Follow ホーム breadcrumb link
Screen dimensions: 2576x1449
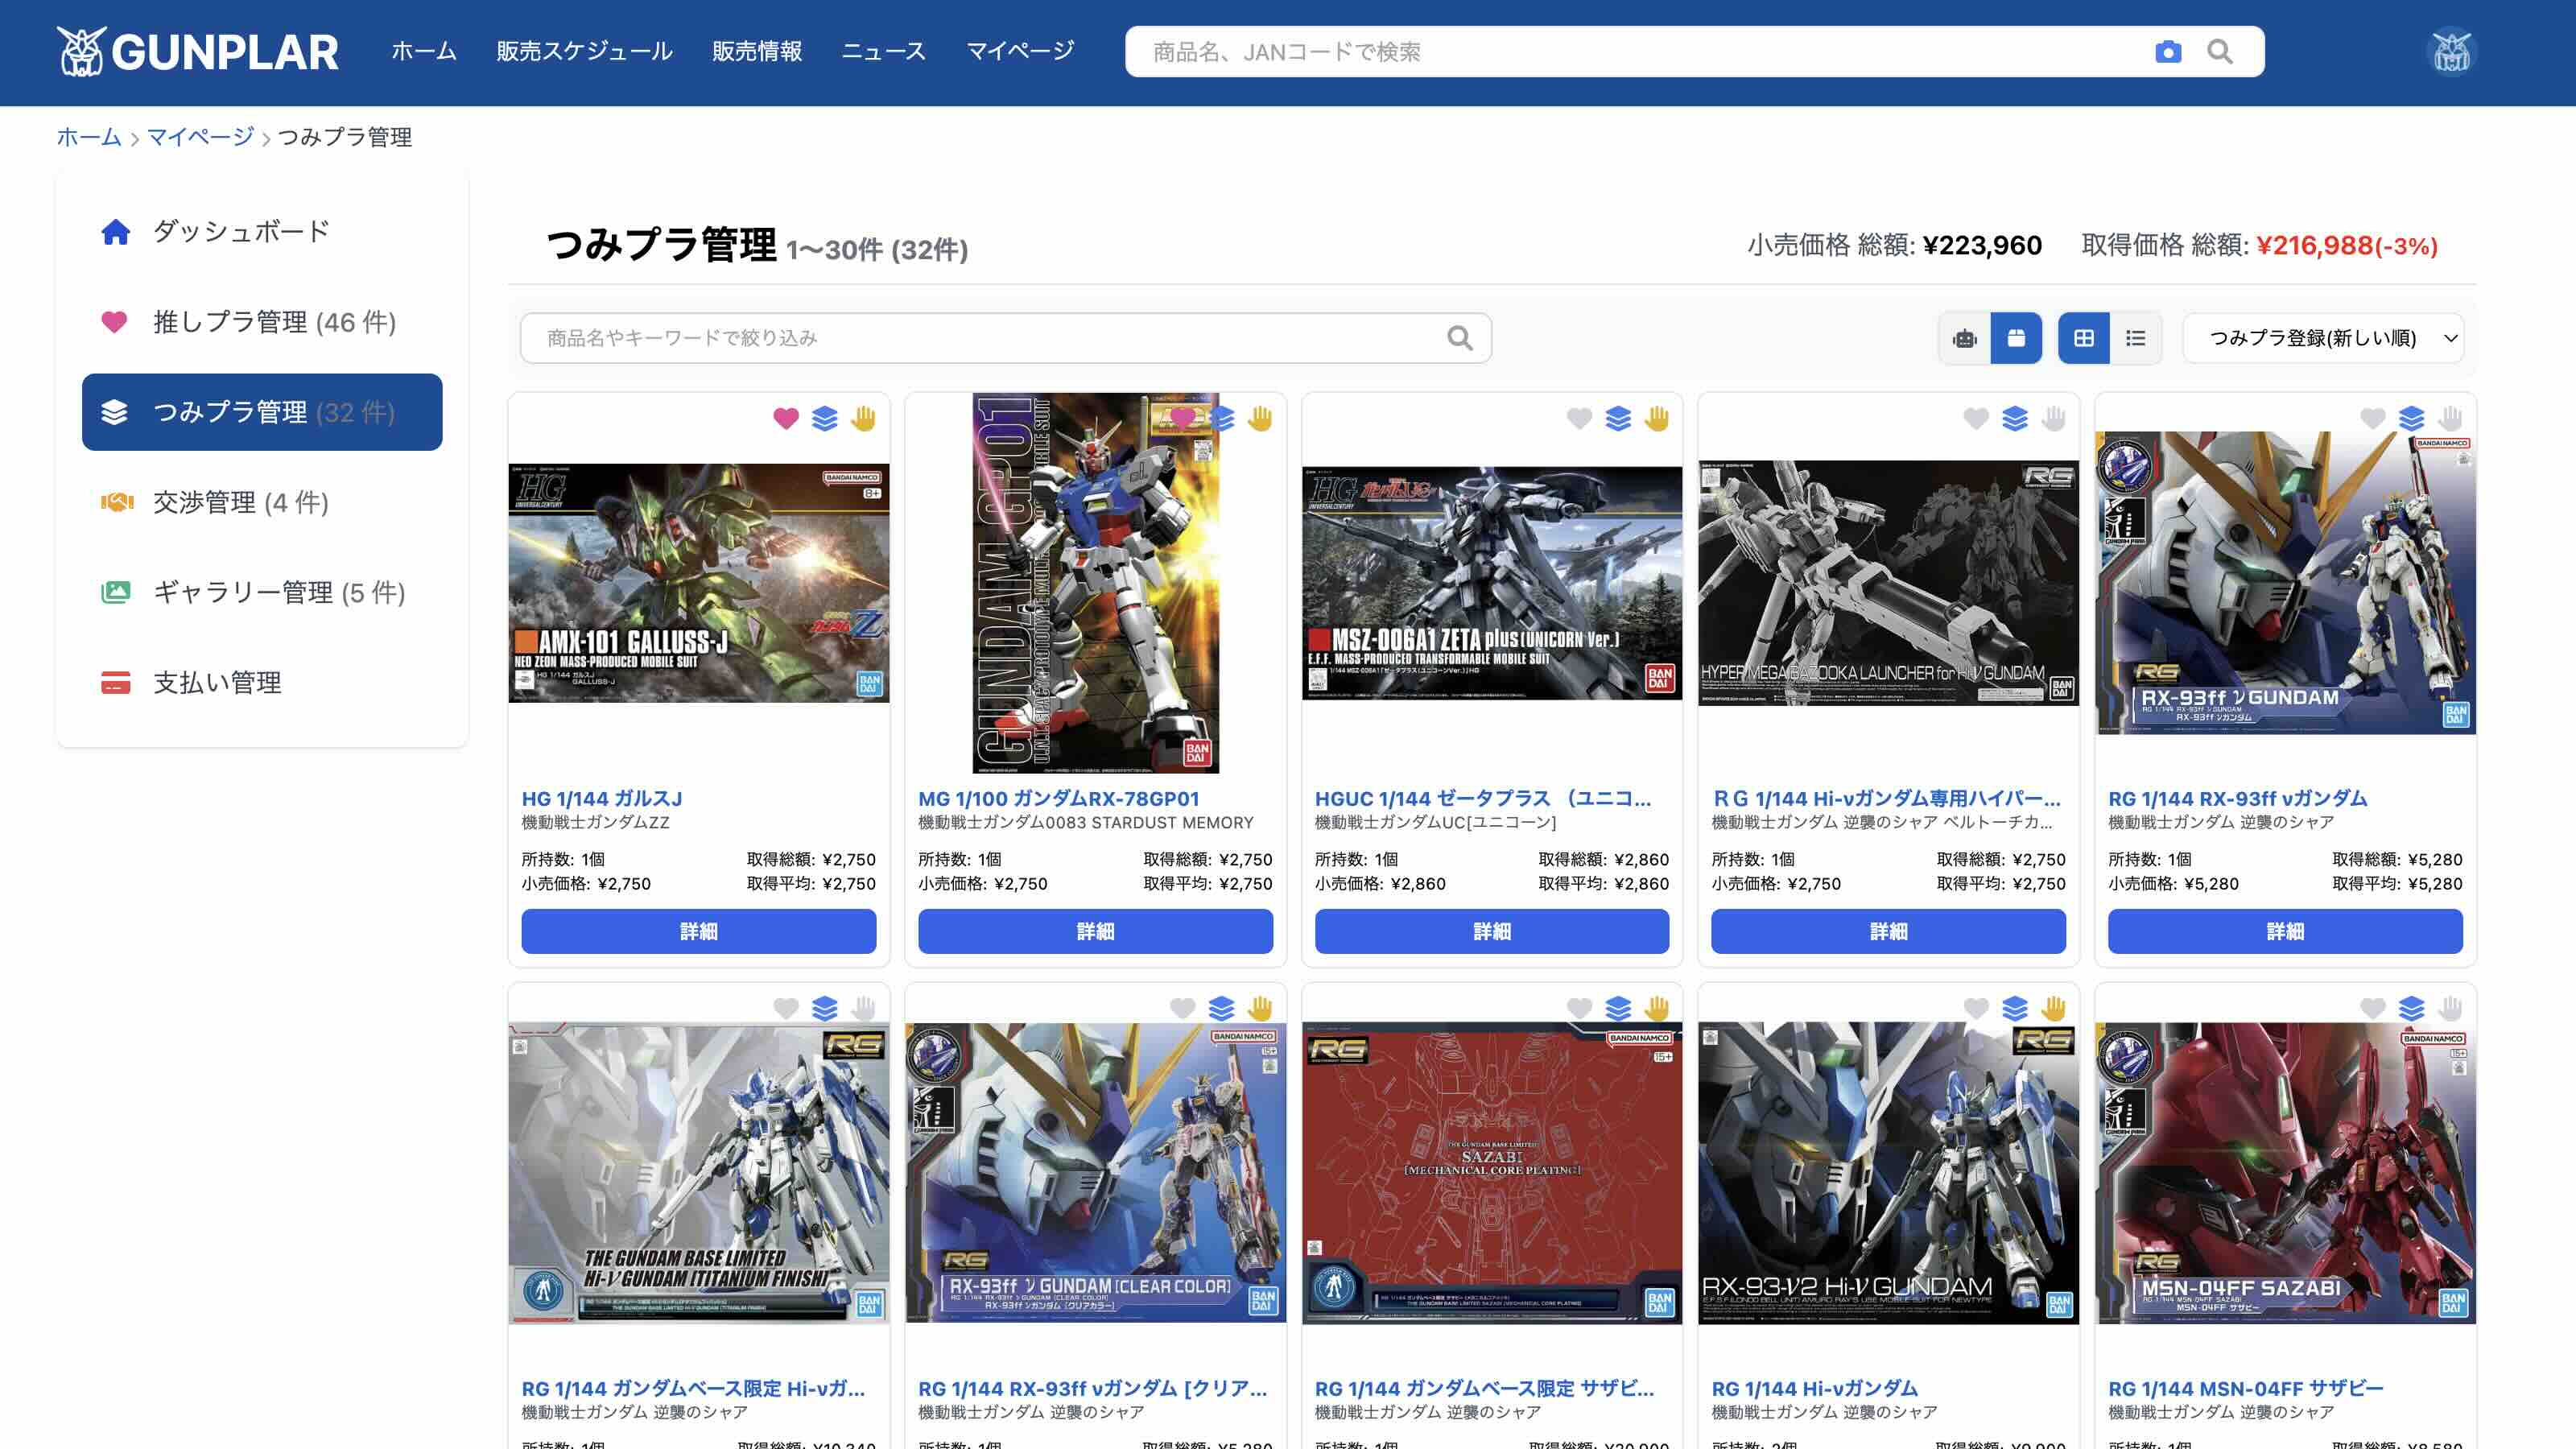(89, 137)
